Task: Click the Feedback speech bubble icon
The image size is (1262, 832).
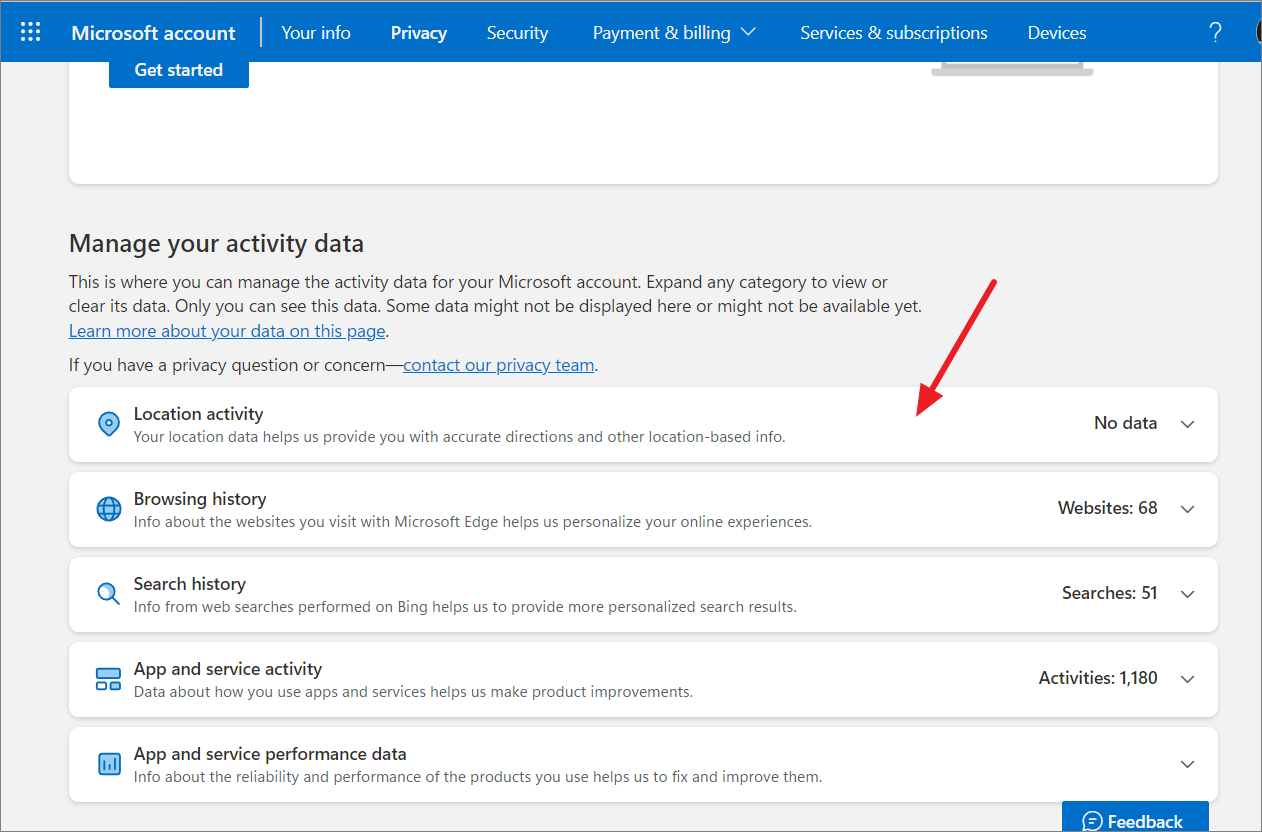Action: pos(1093,821)
